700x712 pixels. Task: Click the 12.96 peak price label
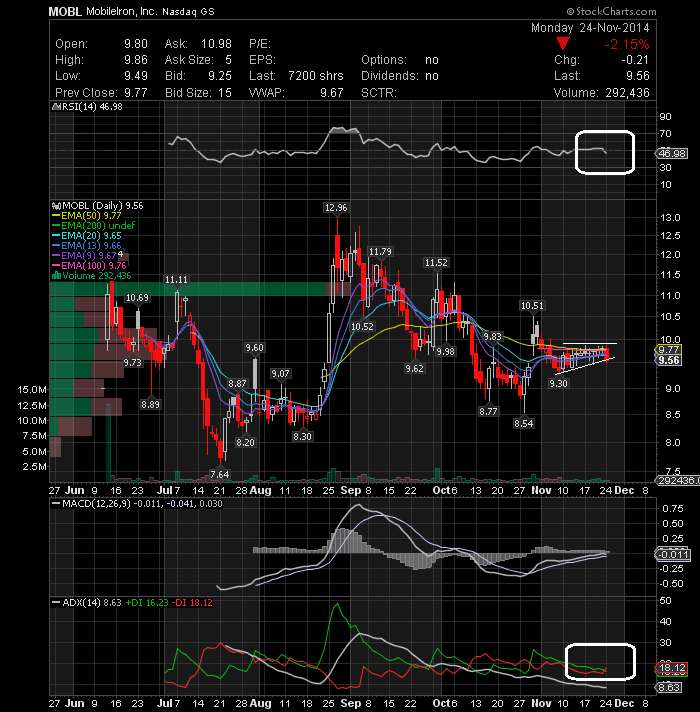pyautogui.click(x=336, y=208)
